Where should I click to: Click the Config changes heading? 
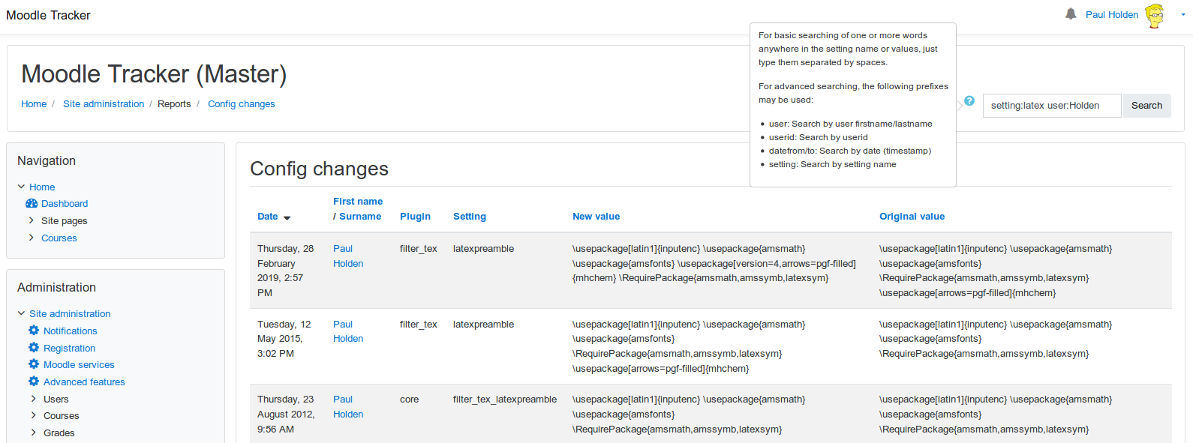coord(320,168)
